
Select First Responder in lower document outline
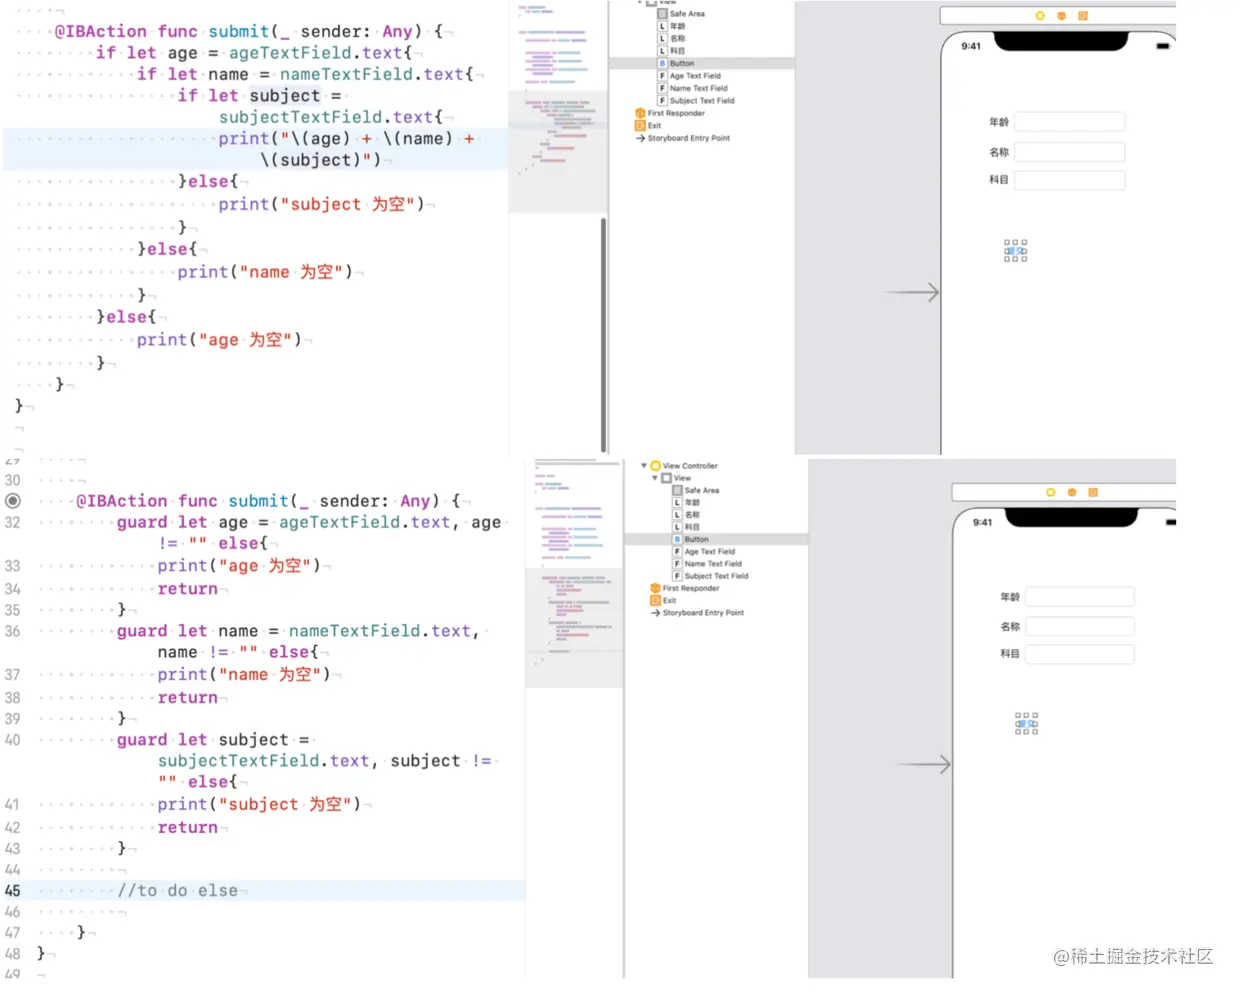pos(685,588)
